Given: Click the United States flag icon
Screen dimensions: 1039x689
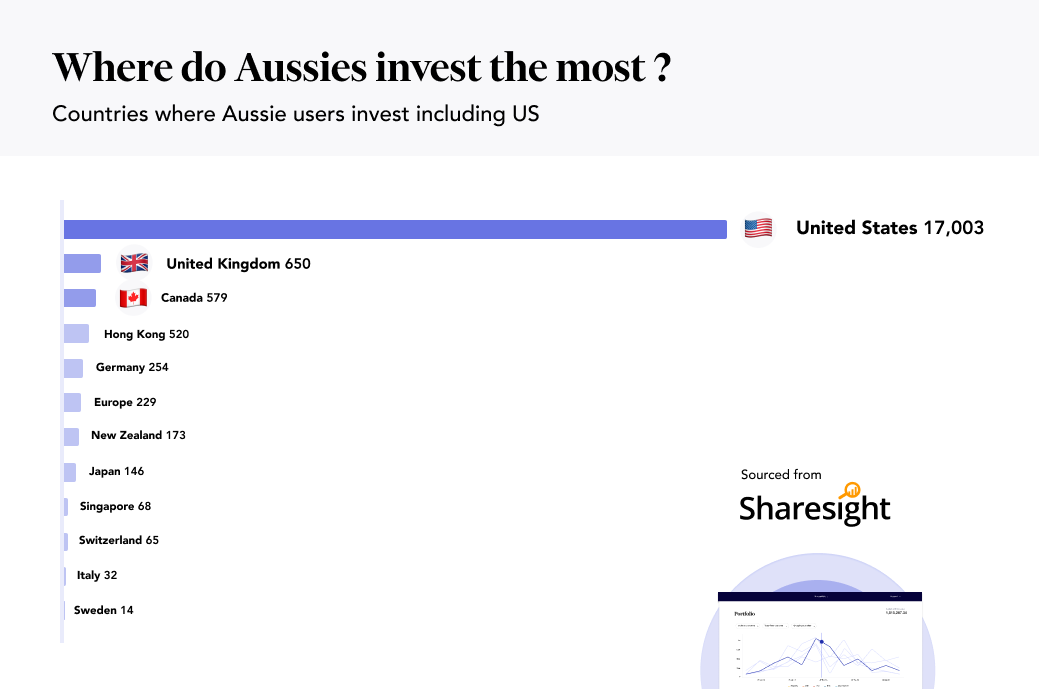Looking at the screenshot, I should [x=758, y=229].
